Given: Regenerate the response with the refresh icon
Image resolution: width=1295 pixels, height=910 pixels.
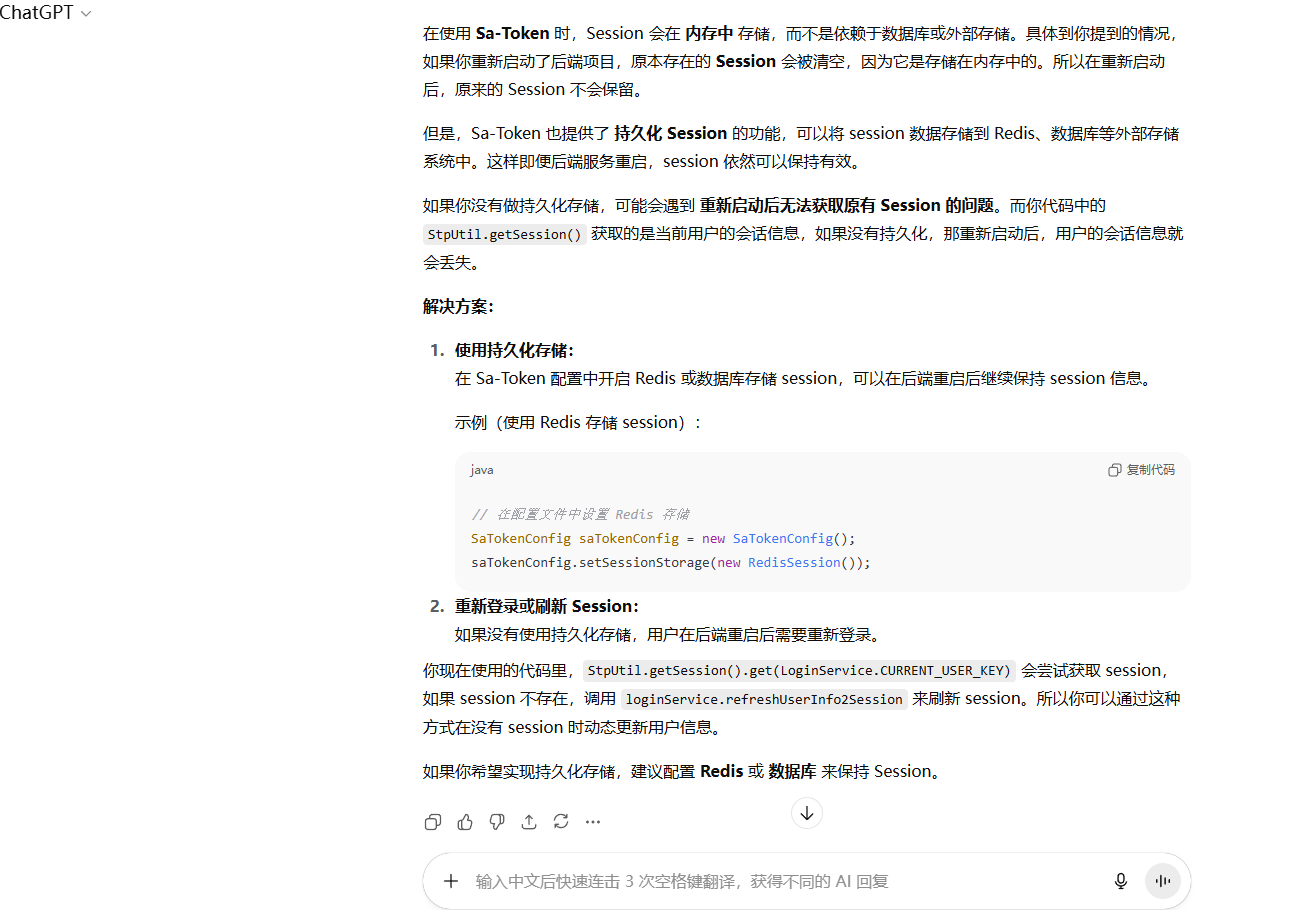Looking at the screenshot, I should pyautogui.click(x=561, y=822).
